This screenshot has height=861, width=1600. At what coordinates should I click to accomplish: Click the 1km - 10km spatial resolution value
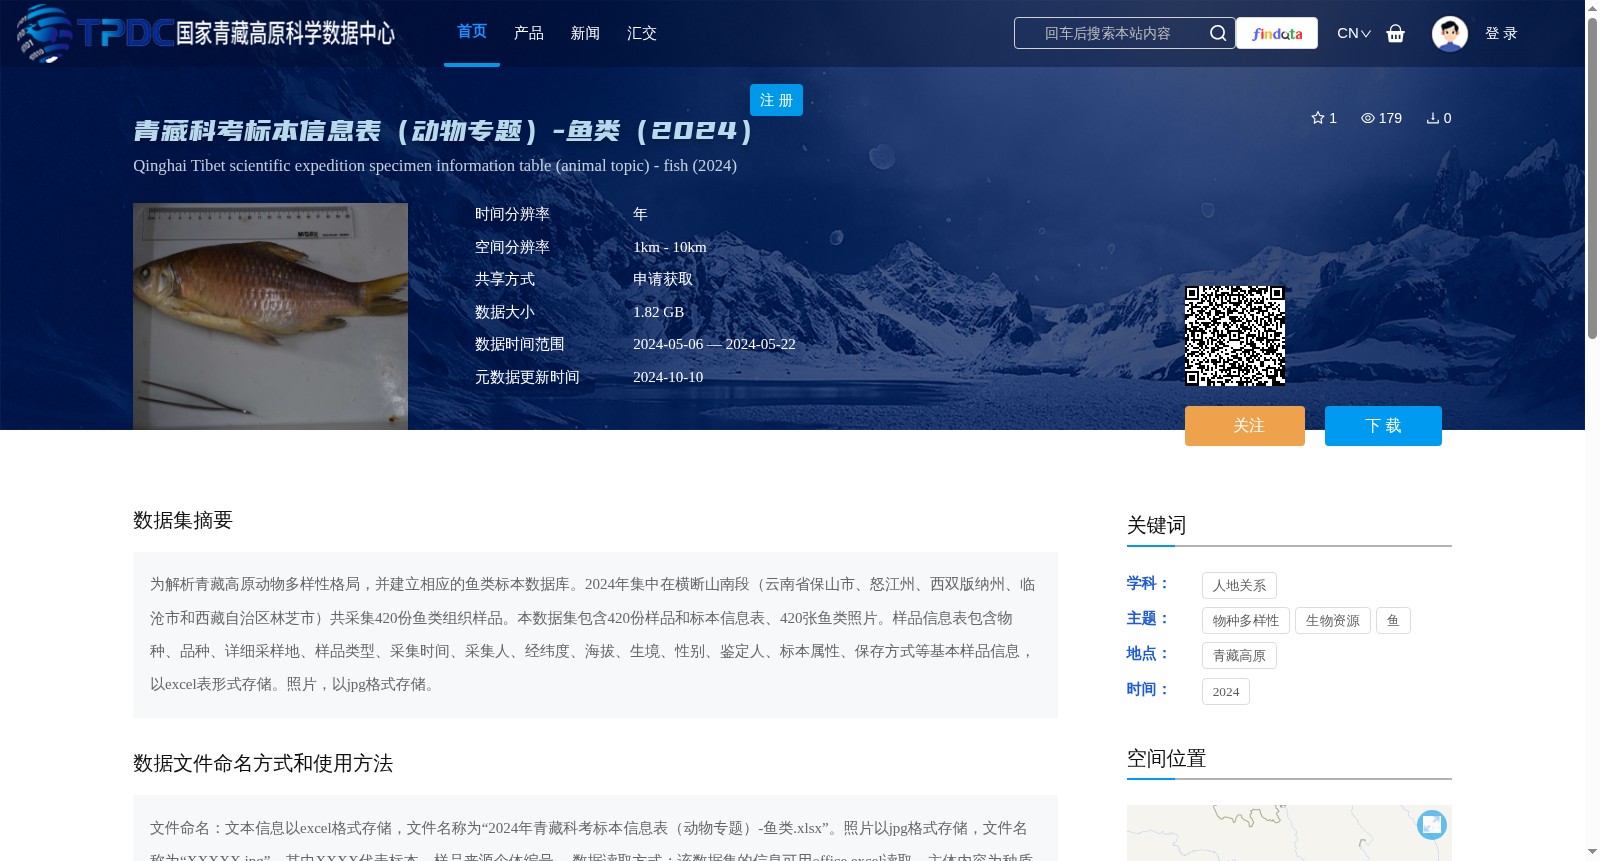669,247
